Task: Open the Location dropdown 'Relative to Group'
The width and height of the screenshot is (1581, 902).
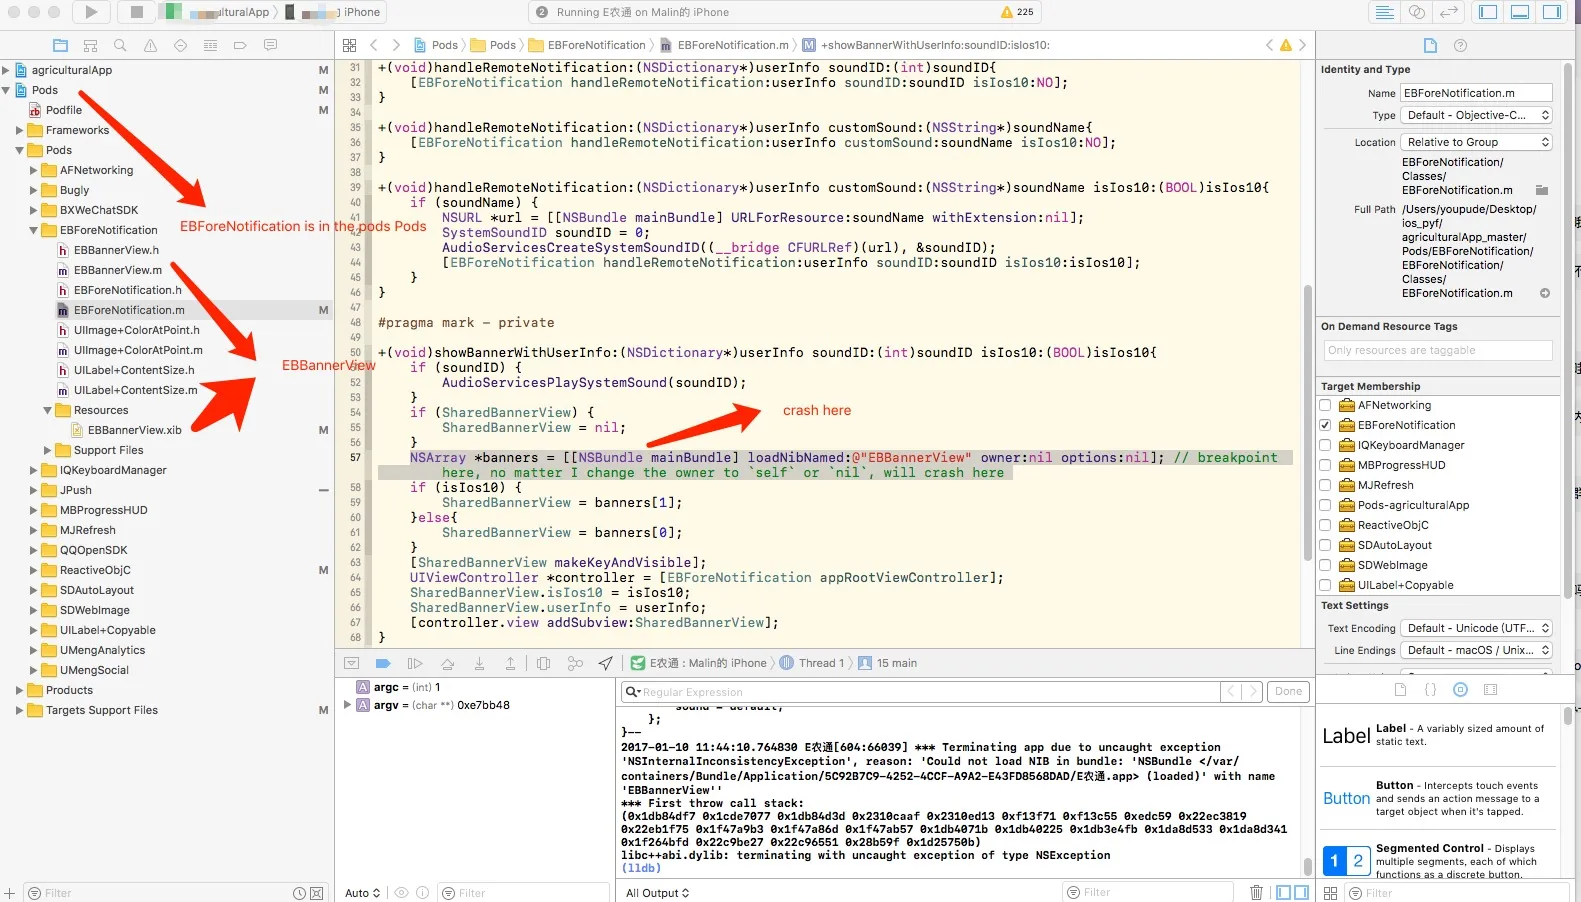Action: click(x=1477, y=142)
